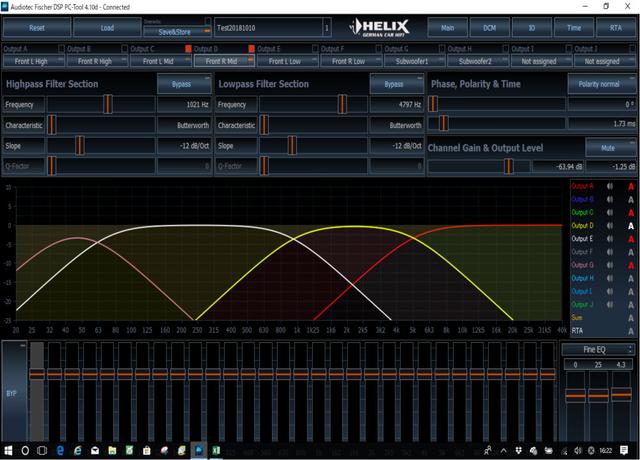Switch to the IO view
The width and height of the screenshot is (640, 460).
point(532,28)
